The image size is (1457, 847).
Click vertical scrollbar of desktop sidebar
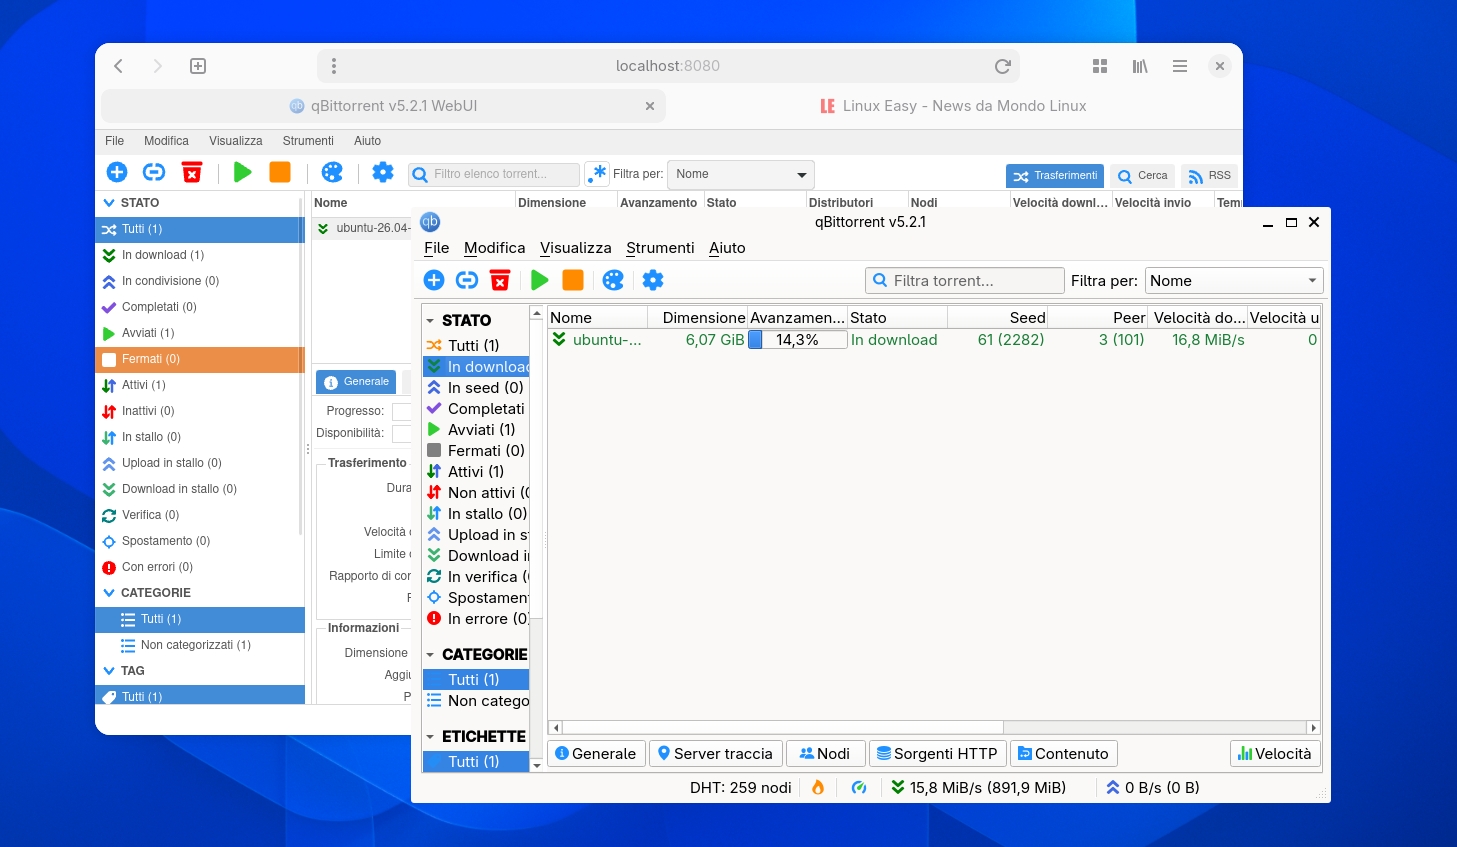coord(536,470)
